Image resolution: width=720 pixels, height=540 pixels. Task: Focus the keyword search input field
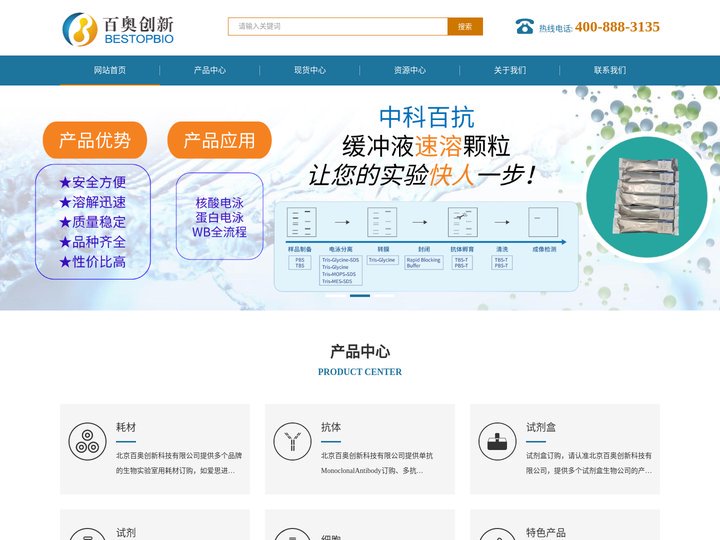(x=338, y=27)
